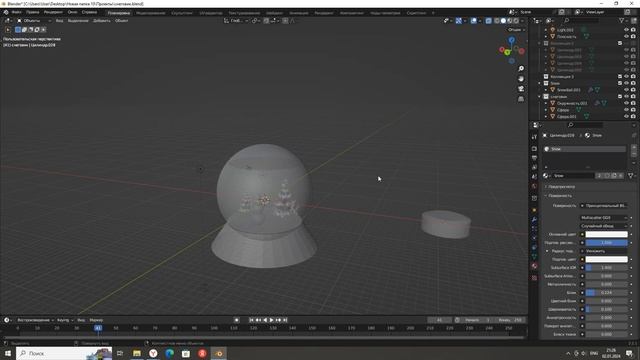Click the navigation axis gizmo
Viewport: 640px width, 360px height.
pyautogui.click(x=511, y=50)
